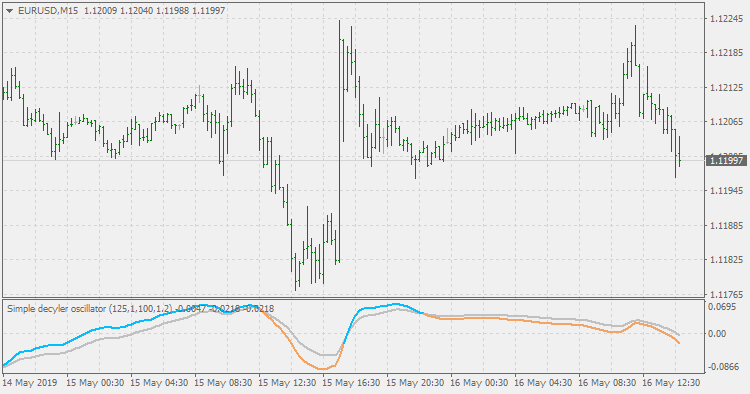
Task: Select the 14 May 2019 date label
Action: tap(30, 383)
